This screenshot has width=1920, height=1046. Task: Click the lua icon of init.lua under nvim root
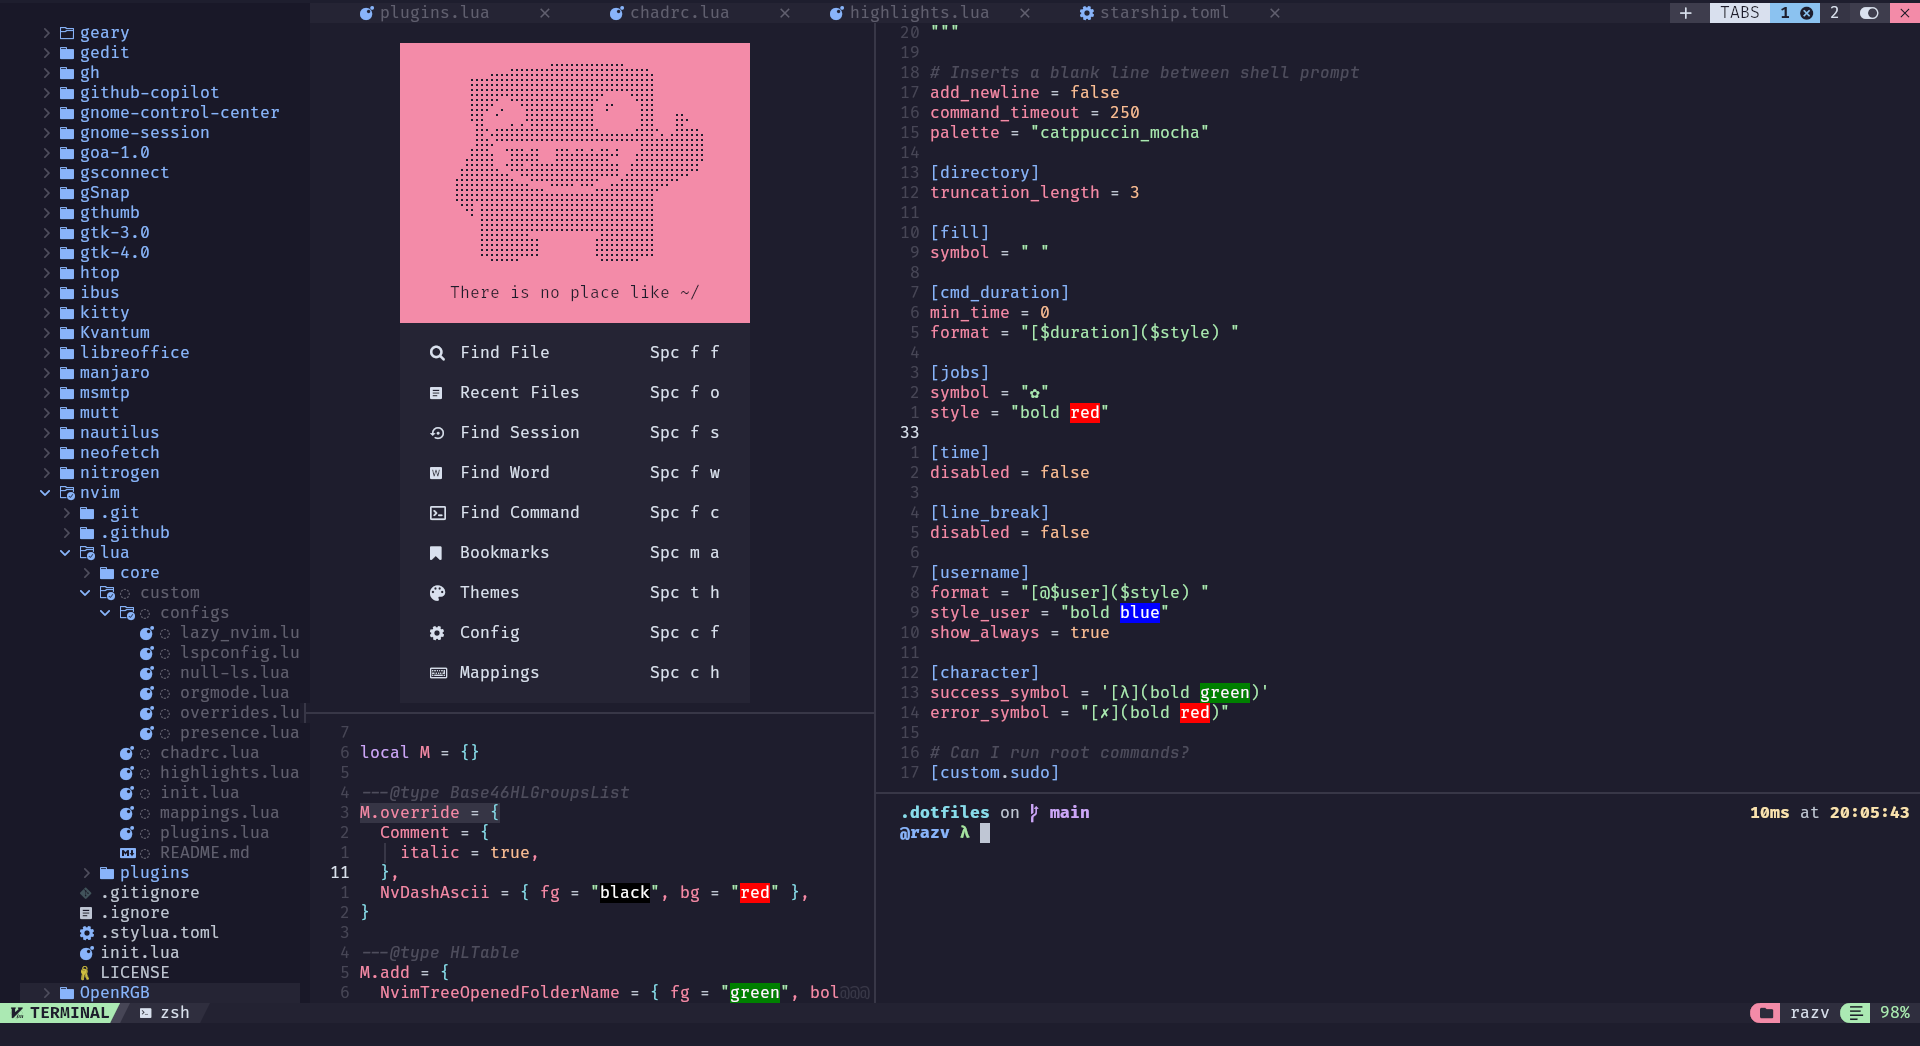tap(87, 953)
